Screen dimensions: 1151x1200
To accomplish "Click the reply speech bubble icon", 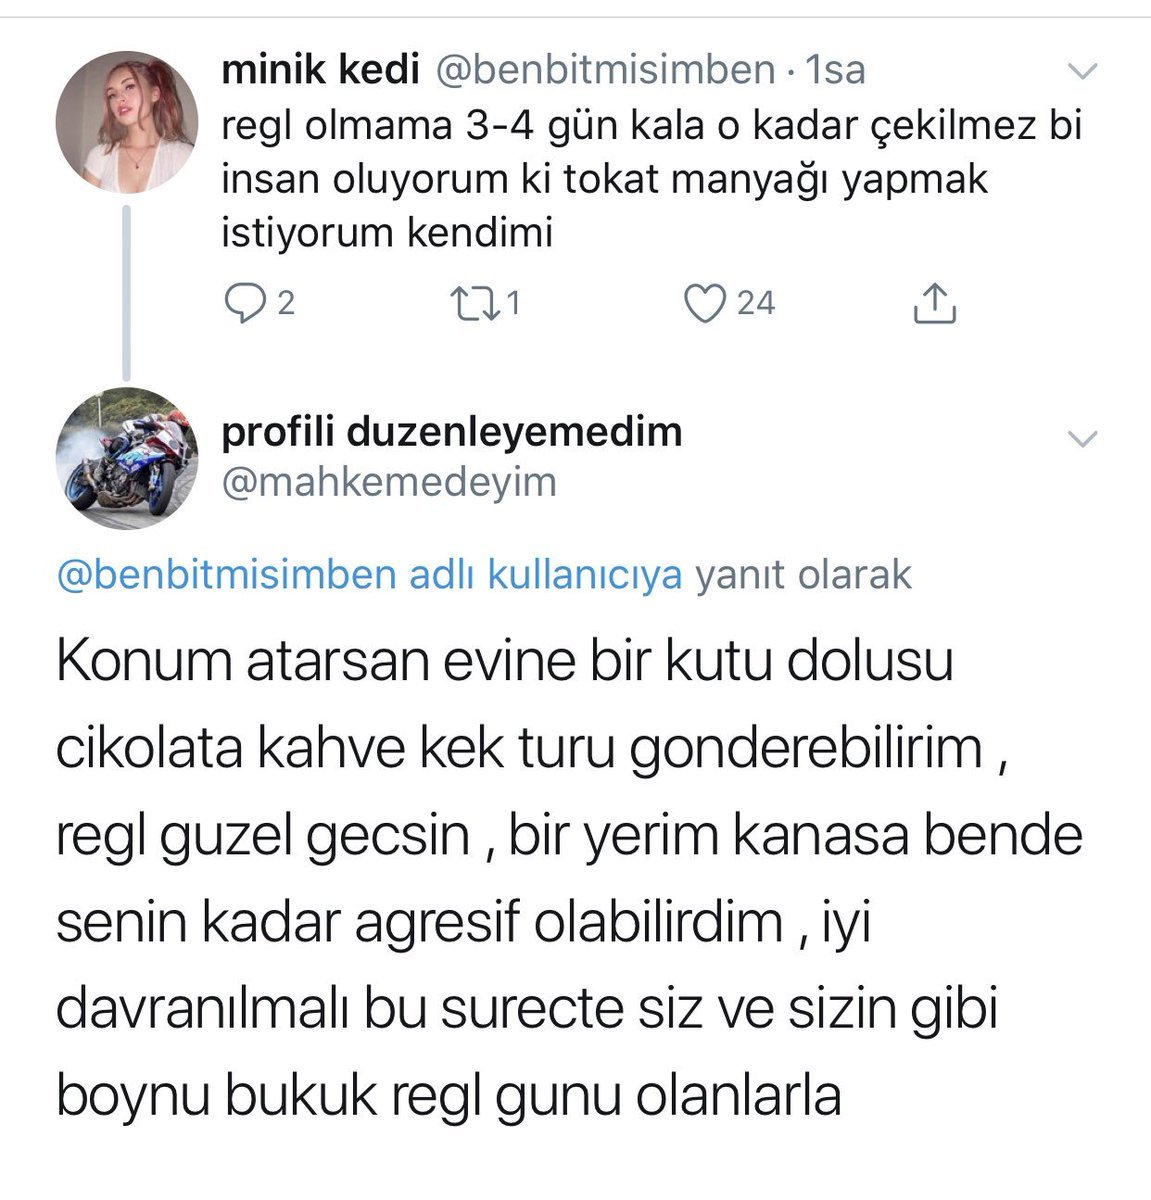I will click(243, 303).
